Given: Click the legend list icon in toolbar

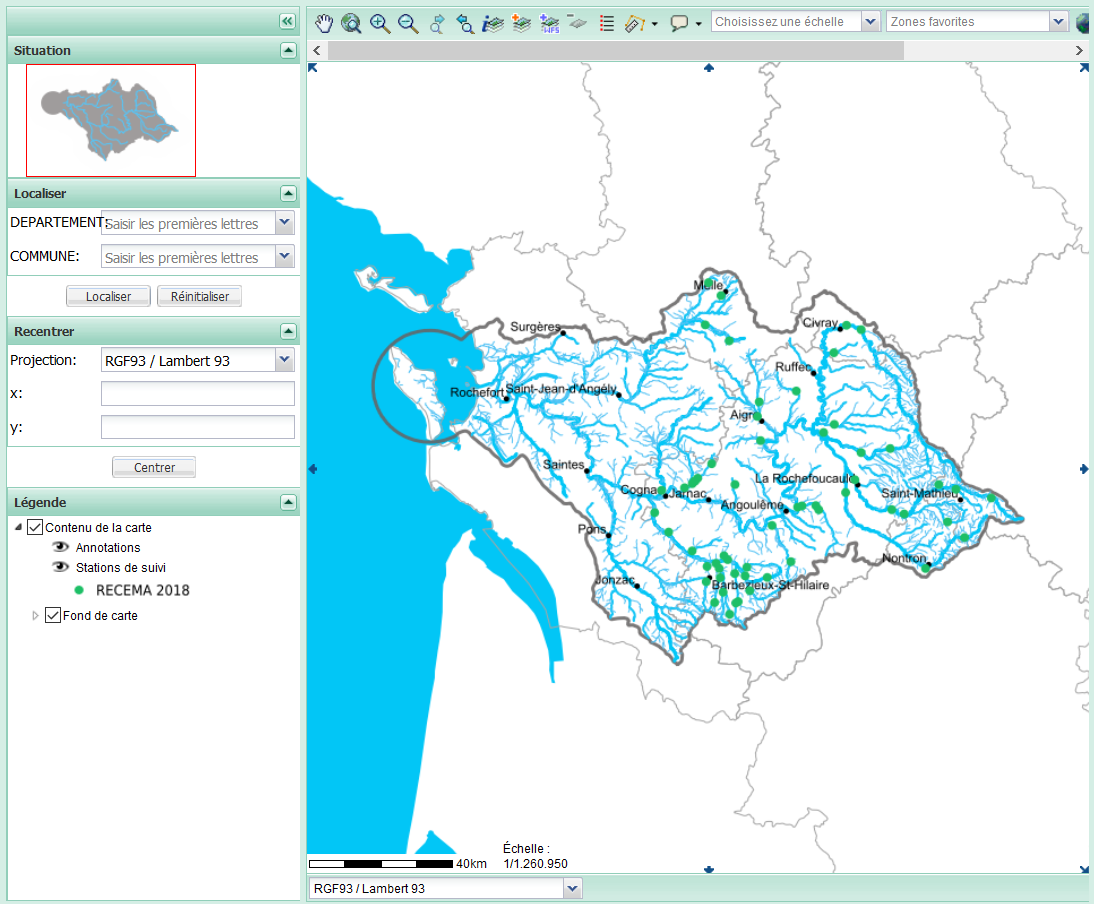Looking at the screenshot, I should coord(606,23).
